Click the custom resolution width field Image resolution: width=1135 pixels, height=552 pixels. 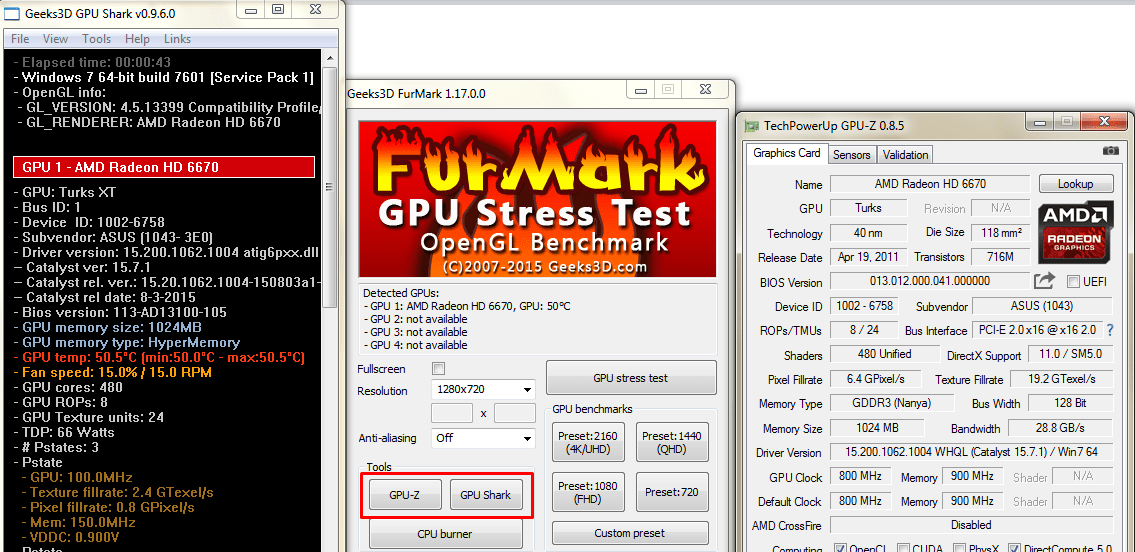click(x=451, y=413)
